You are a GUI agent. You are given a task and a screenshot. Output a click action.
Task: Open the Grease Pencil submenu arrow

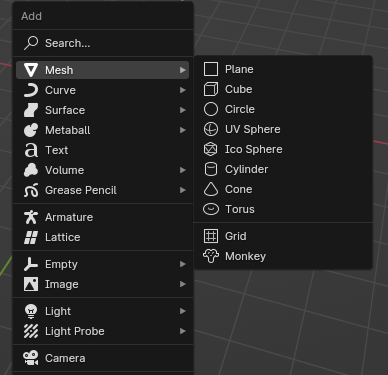(182, 190)
